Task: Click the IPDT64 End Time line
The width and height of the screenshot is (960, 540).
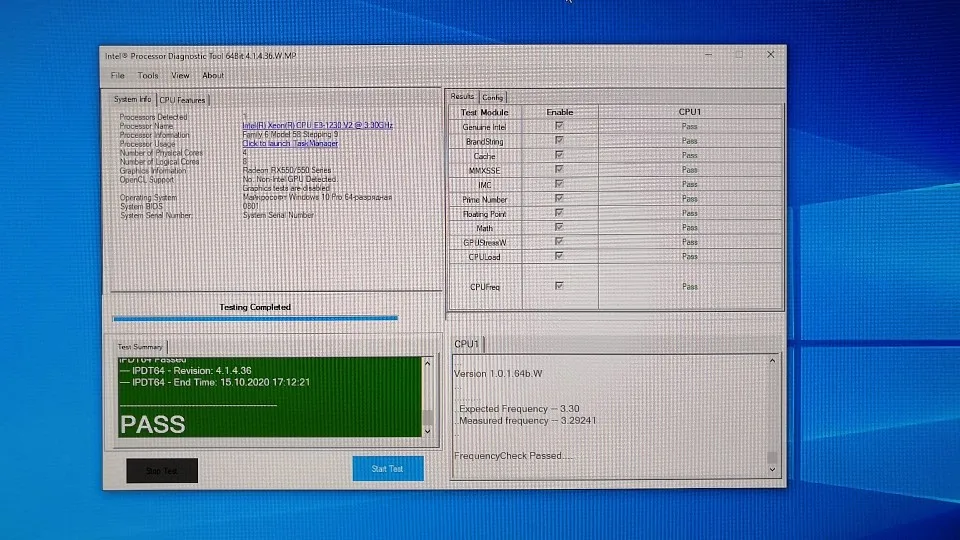Action: coord(216,382)
